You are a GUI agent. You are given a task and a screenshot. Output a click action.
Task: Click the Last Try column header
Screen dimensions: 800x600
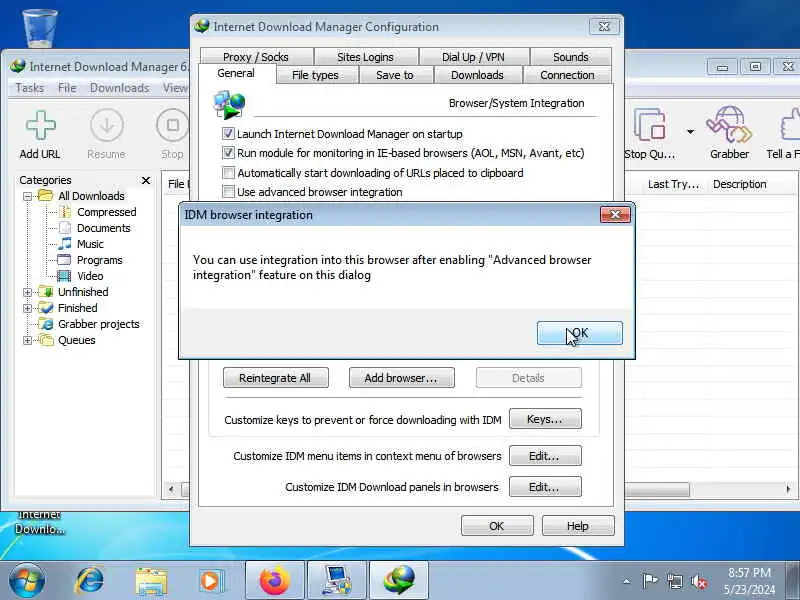tap(673, 184)
